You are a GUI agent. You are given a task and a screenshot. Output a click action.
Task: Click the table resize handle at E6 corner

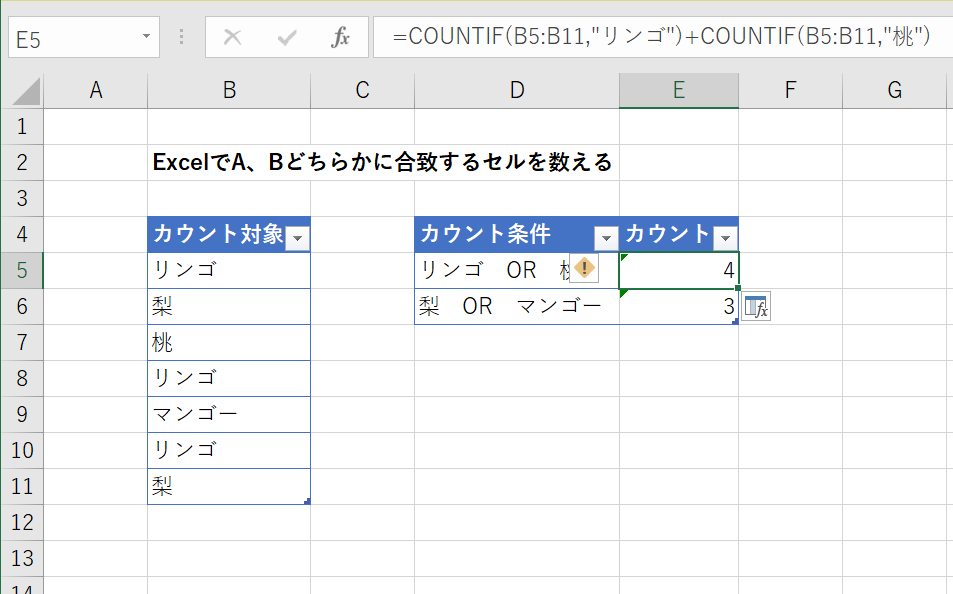[x=735, y=322]
